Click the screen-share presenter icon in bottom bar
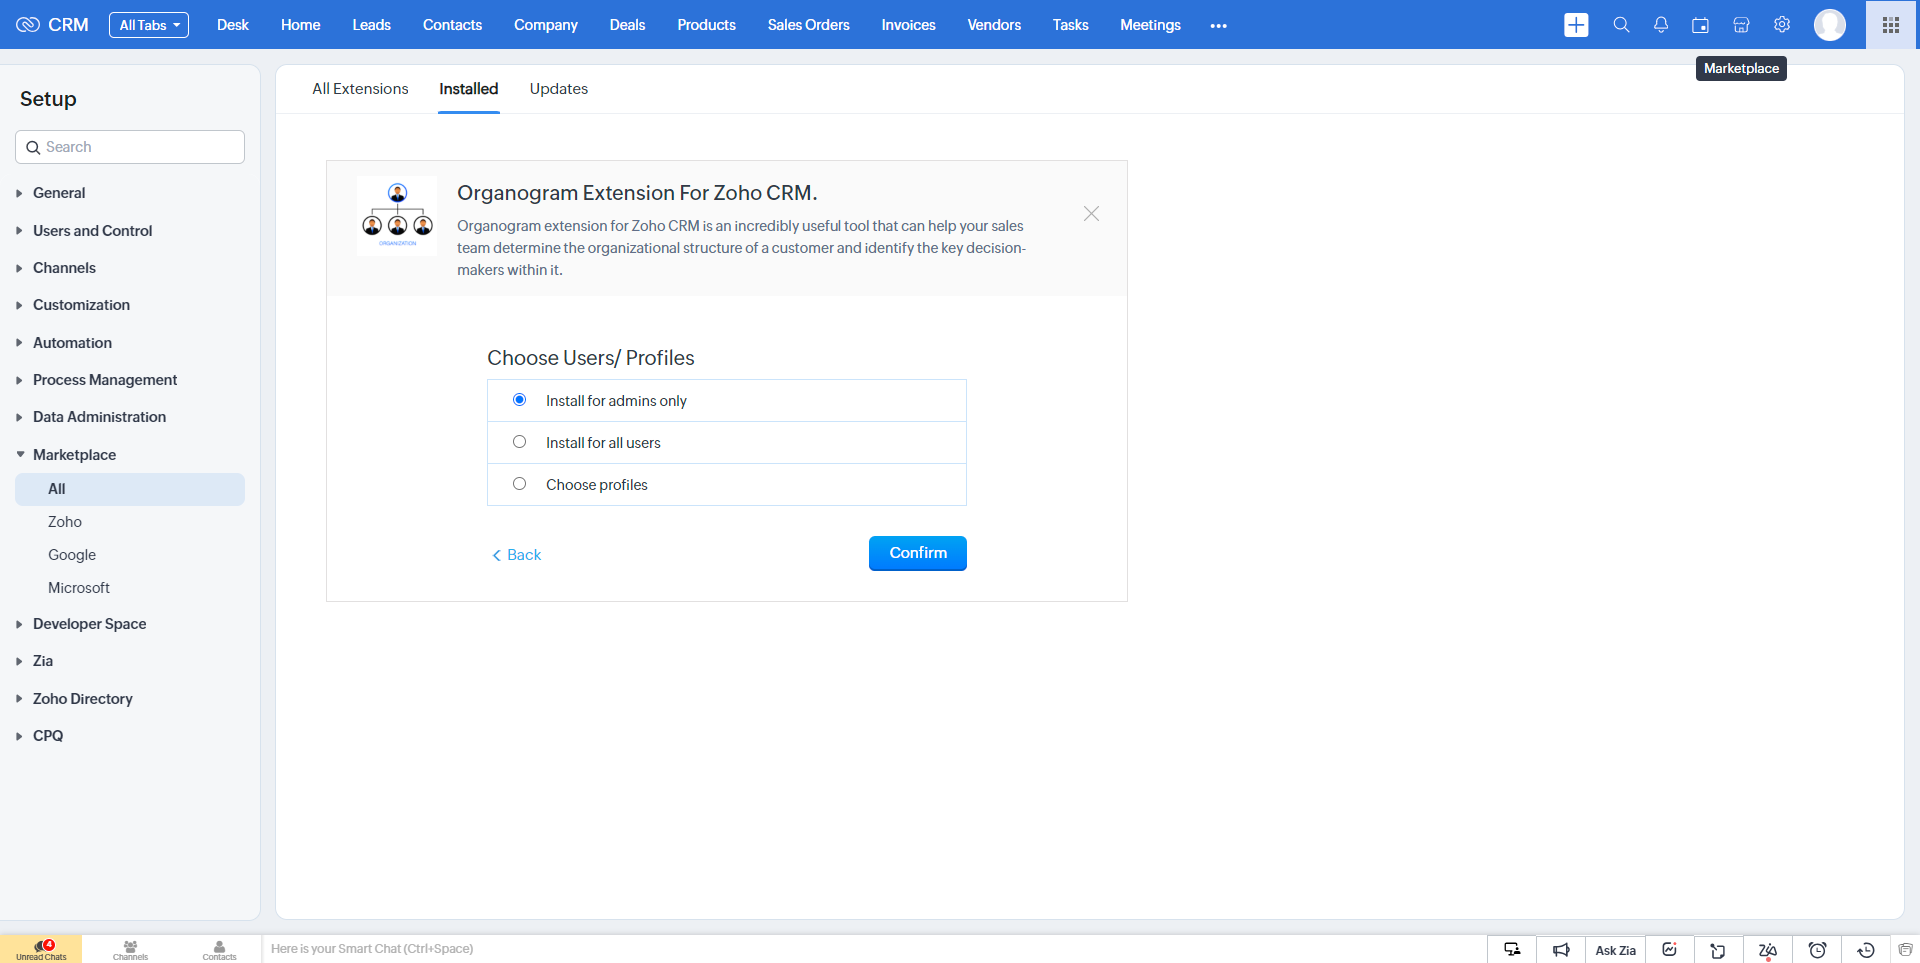This screenshot has height=963, width=1920. 1512,950
